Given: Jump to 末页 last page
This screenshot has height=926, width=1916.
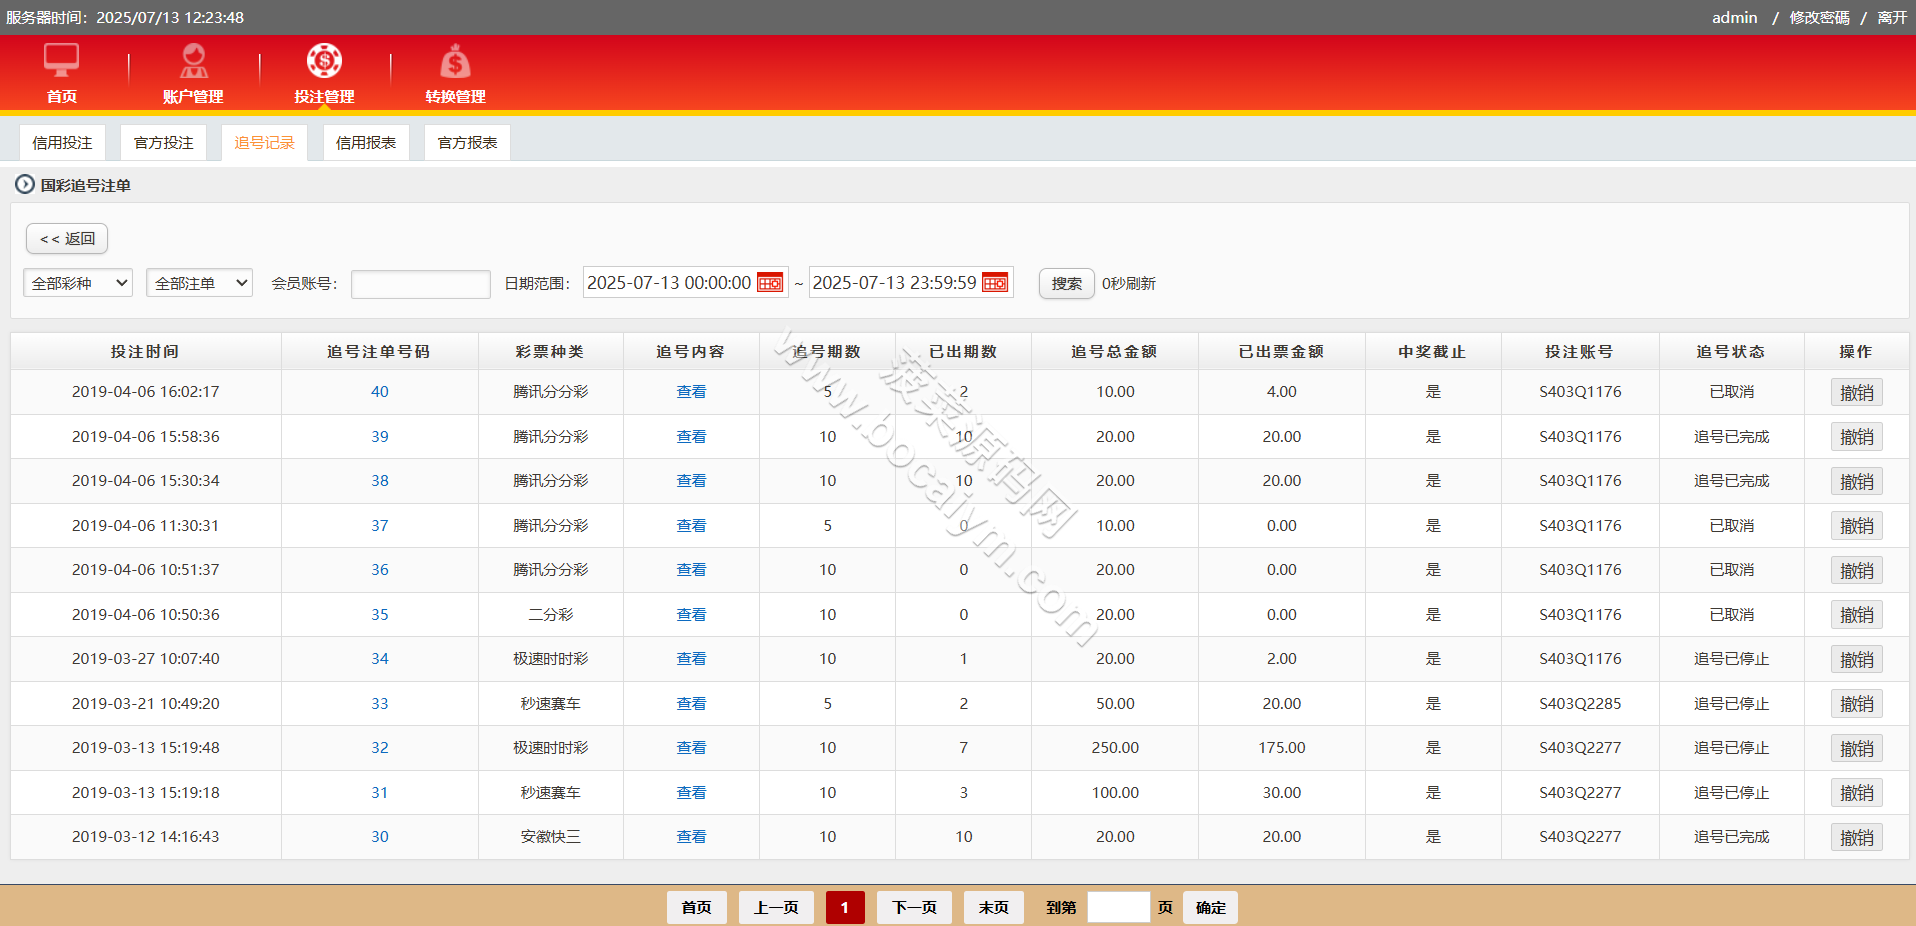Looking at the screenshot, I should tap(994, 907).
